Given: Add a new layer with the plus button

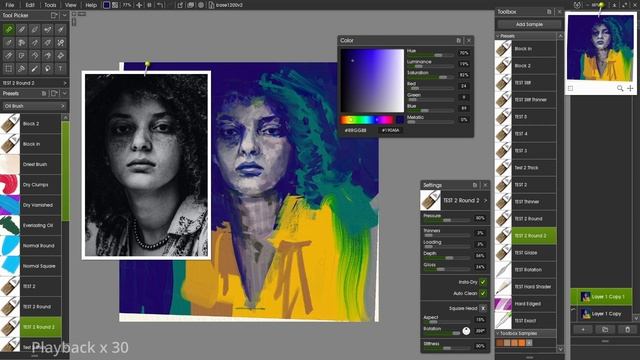Looking at the screenshot, I should 583,329.
